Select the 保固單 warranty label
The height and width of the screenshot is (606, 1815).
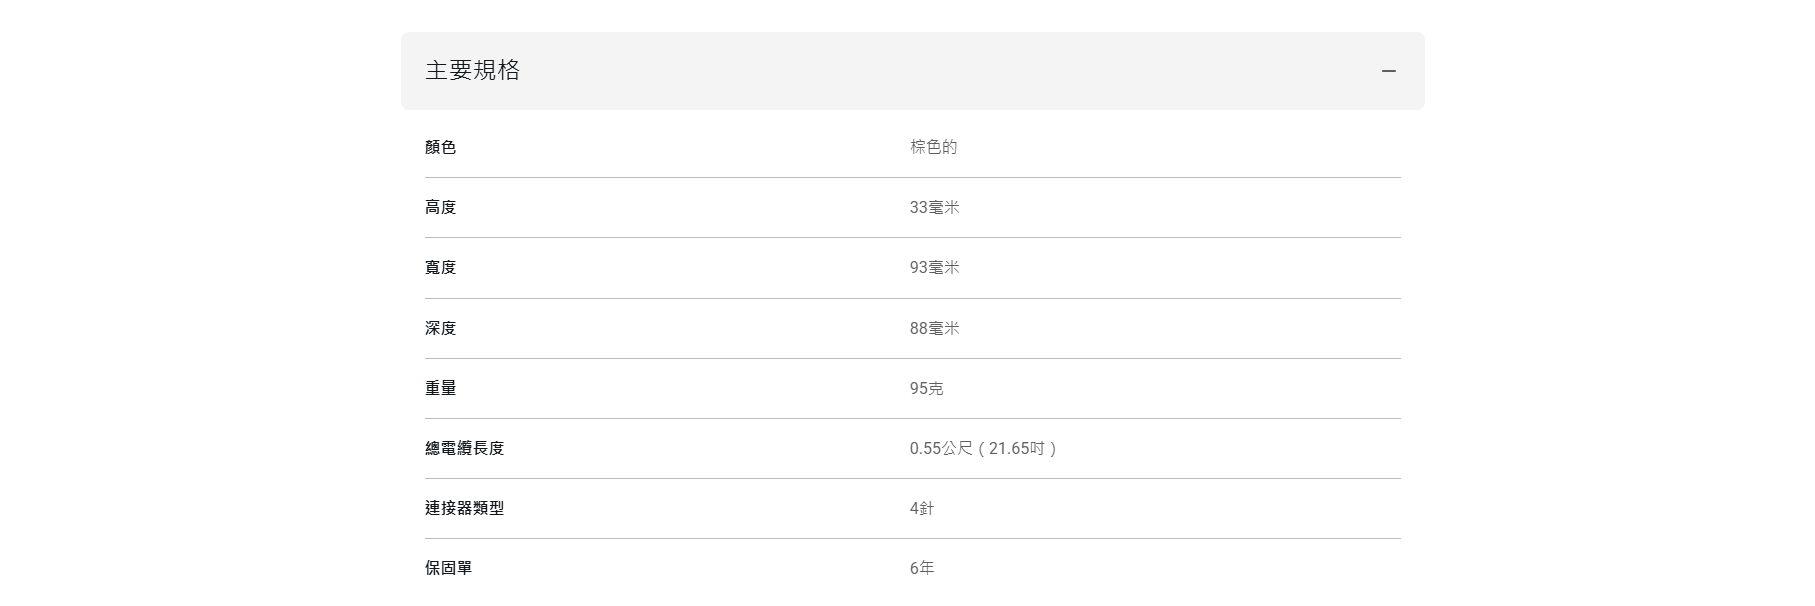(x=448, y=568)
